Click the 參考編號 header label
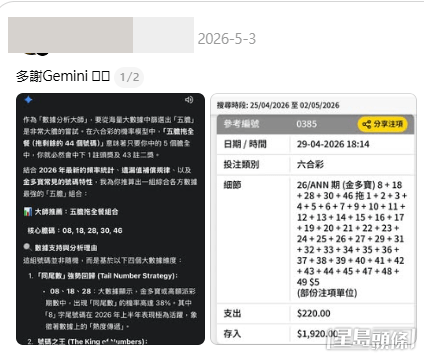424x362 pixels. click(x=241, y=124)
